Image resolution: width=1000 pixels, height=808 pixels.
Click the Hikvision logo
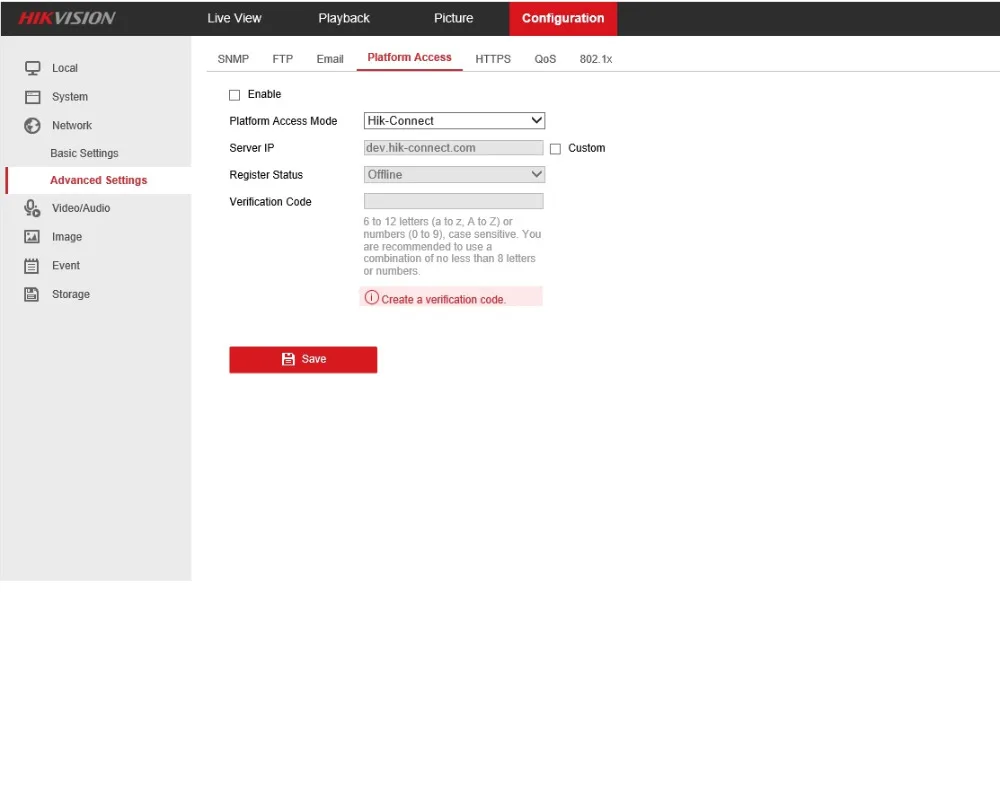click(x=67, y=18)
